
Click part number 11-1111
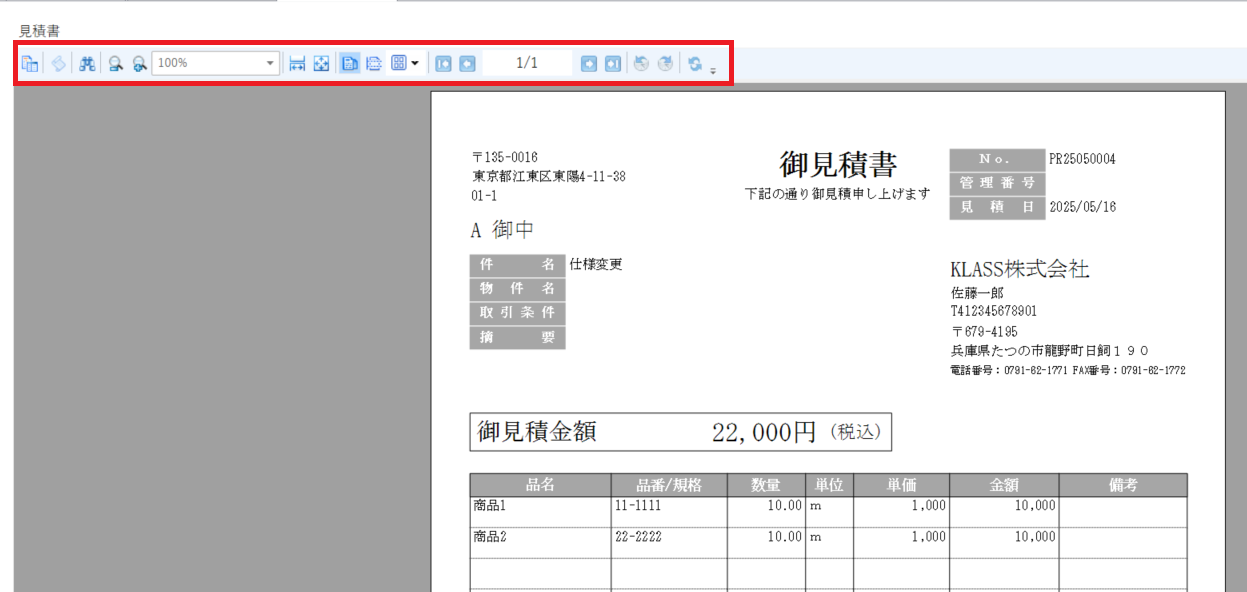tap(638, 506)
